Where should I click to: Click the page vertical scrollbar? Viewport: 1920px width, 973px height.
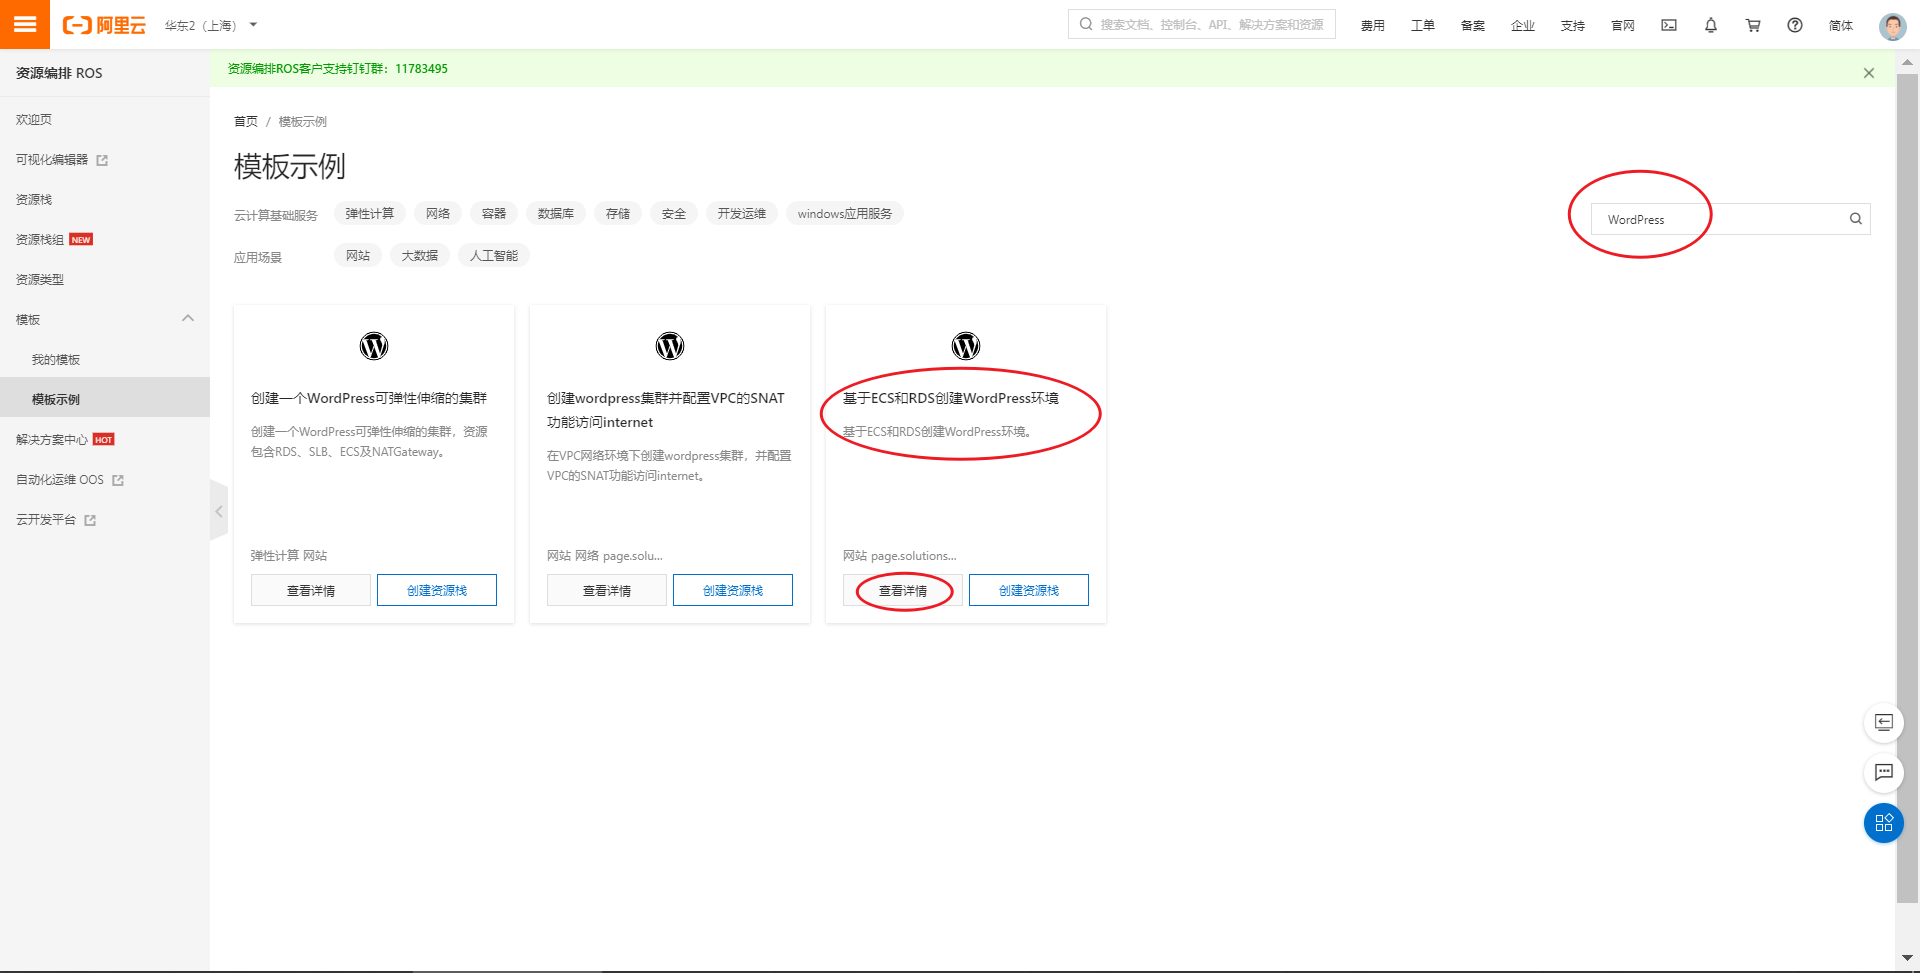click(x=1907, y=487)
